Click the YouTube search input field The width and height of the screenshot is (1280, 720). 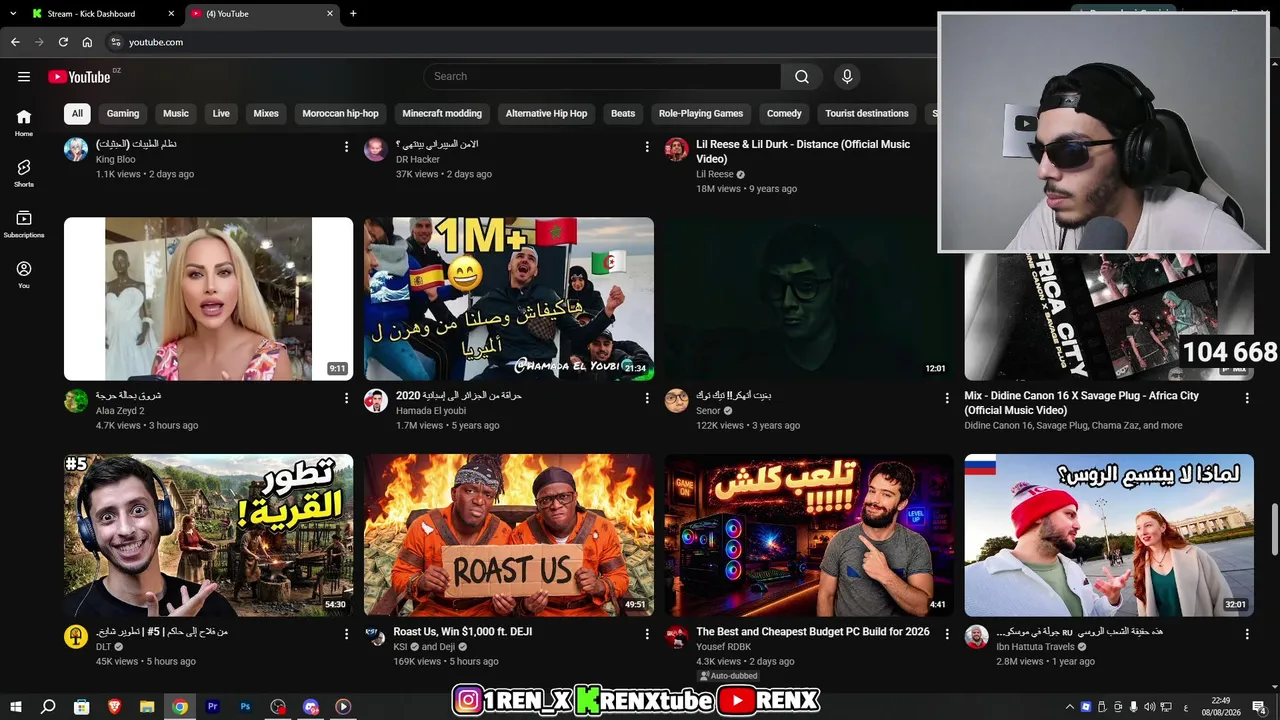point(602,77)
